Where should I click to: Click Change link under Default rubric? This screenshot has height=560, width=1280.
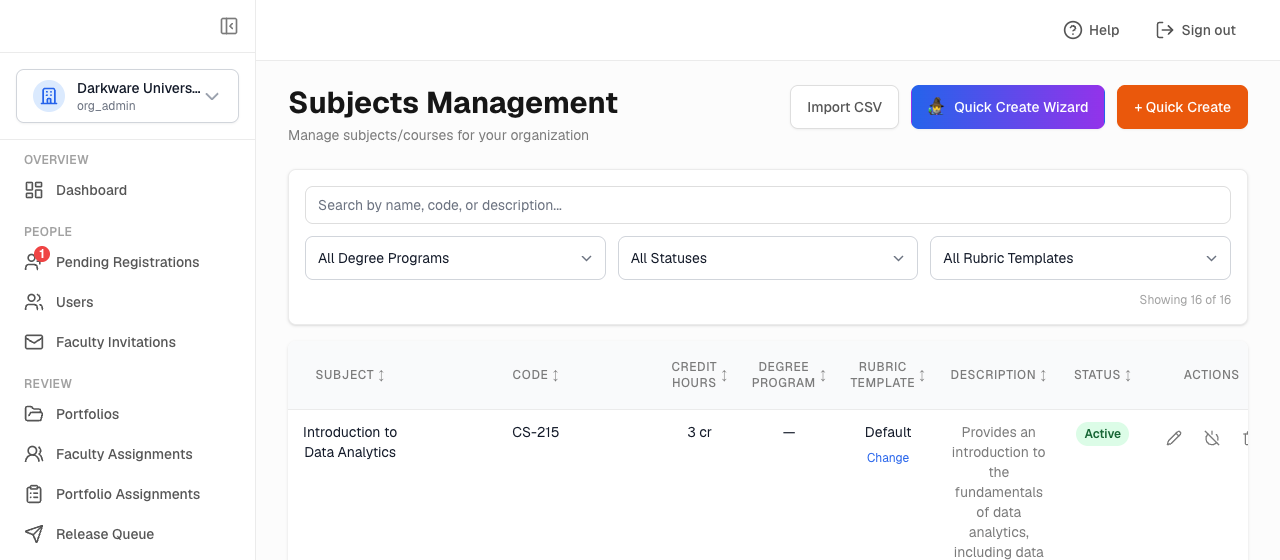(x=888, y=458)
